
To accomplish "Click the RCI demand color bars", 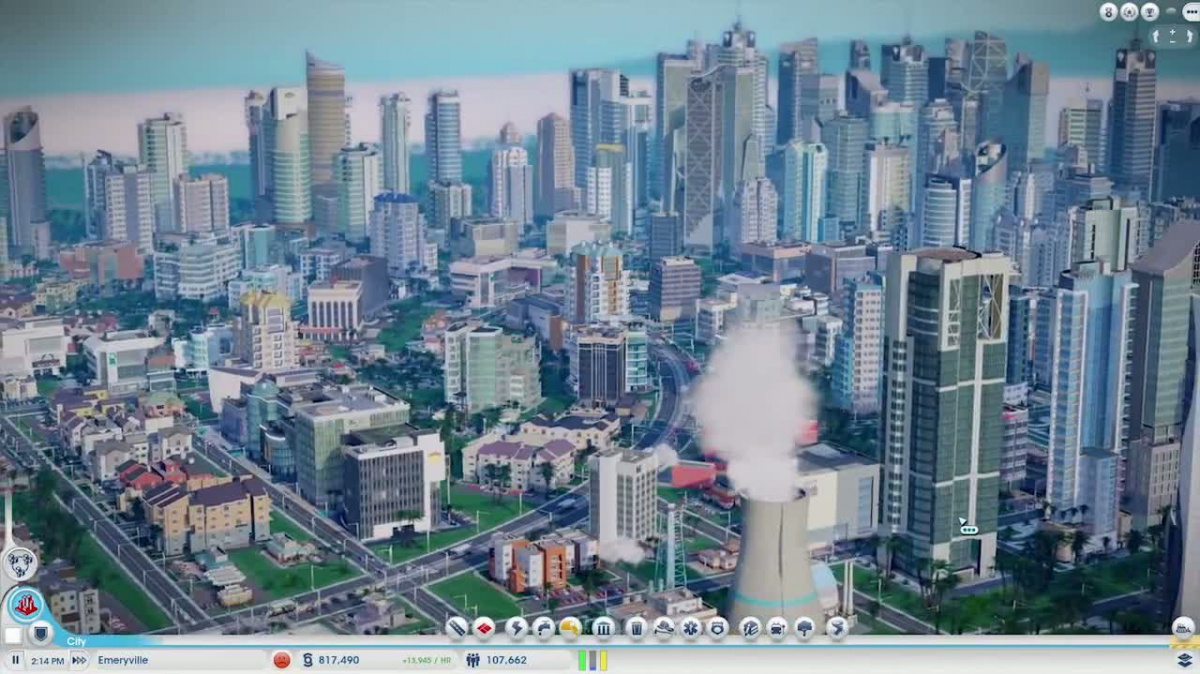I will pyautogui.click(x=592, y=660).
